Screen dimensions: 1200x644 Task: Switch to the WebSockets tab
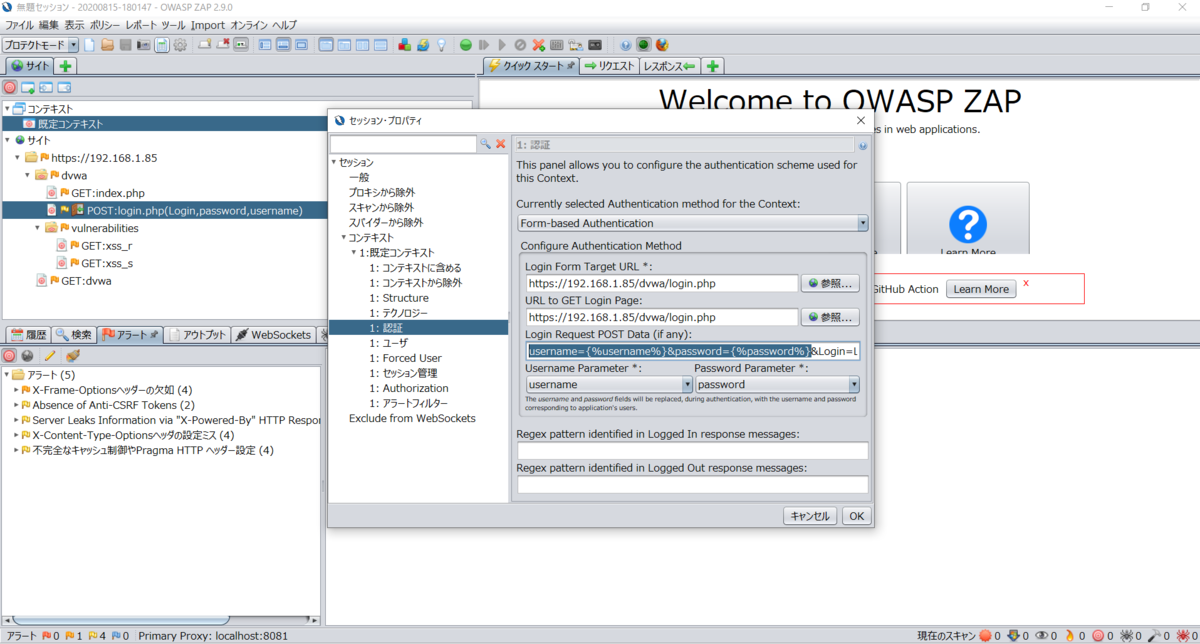(272, 334)
